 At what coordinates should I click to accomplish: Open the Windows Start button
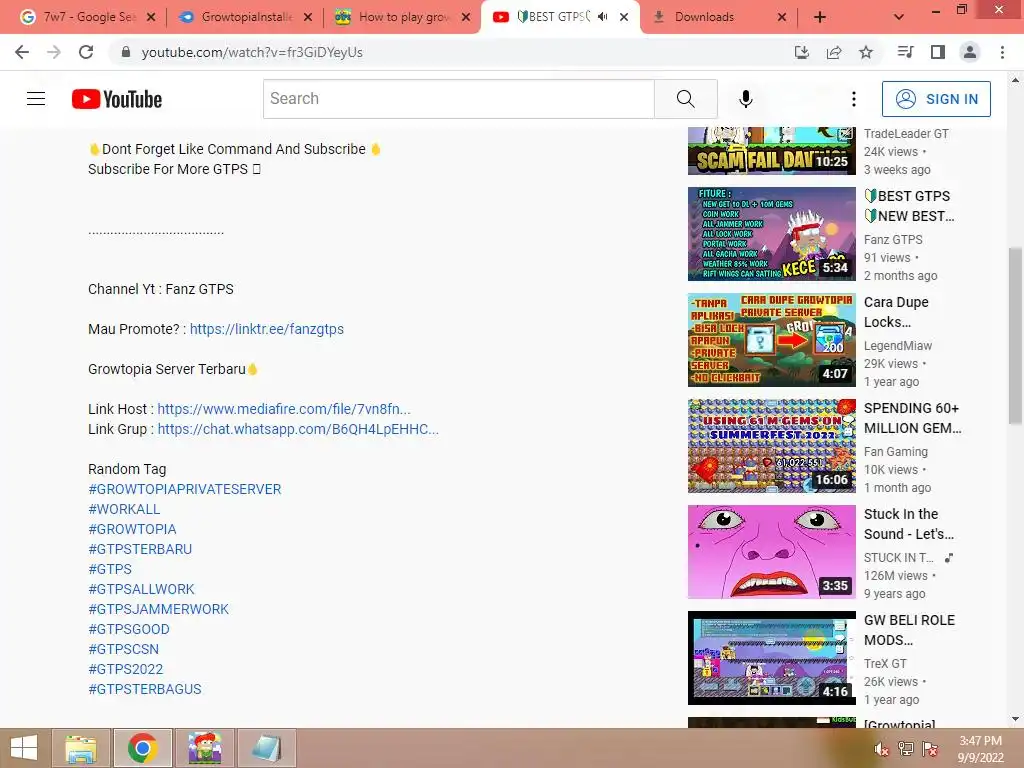pyautogui.click(x=24, y=748)
